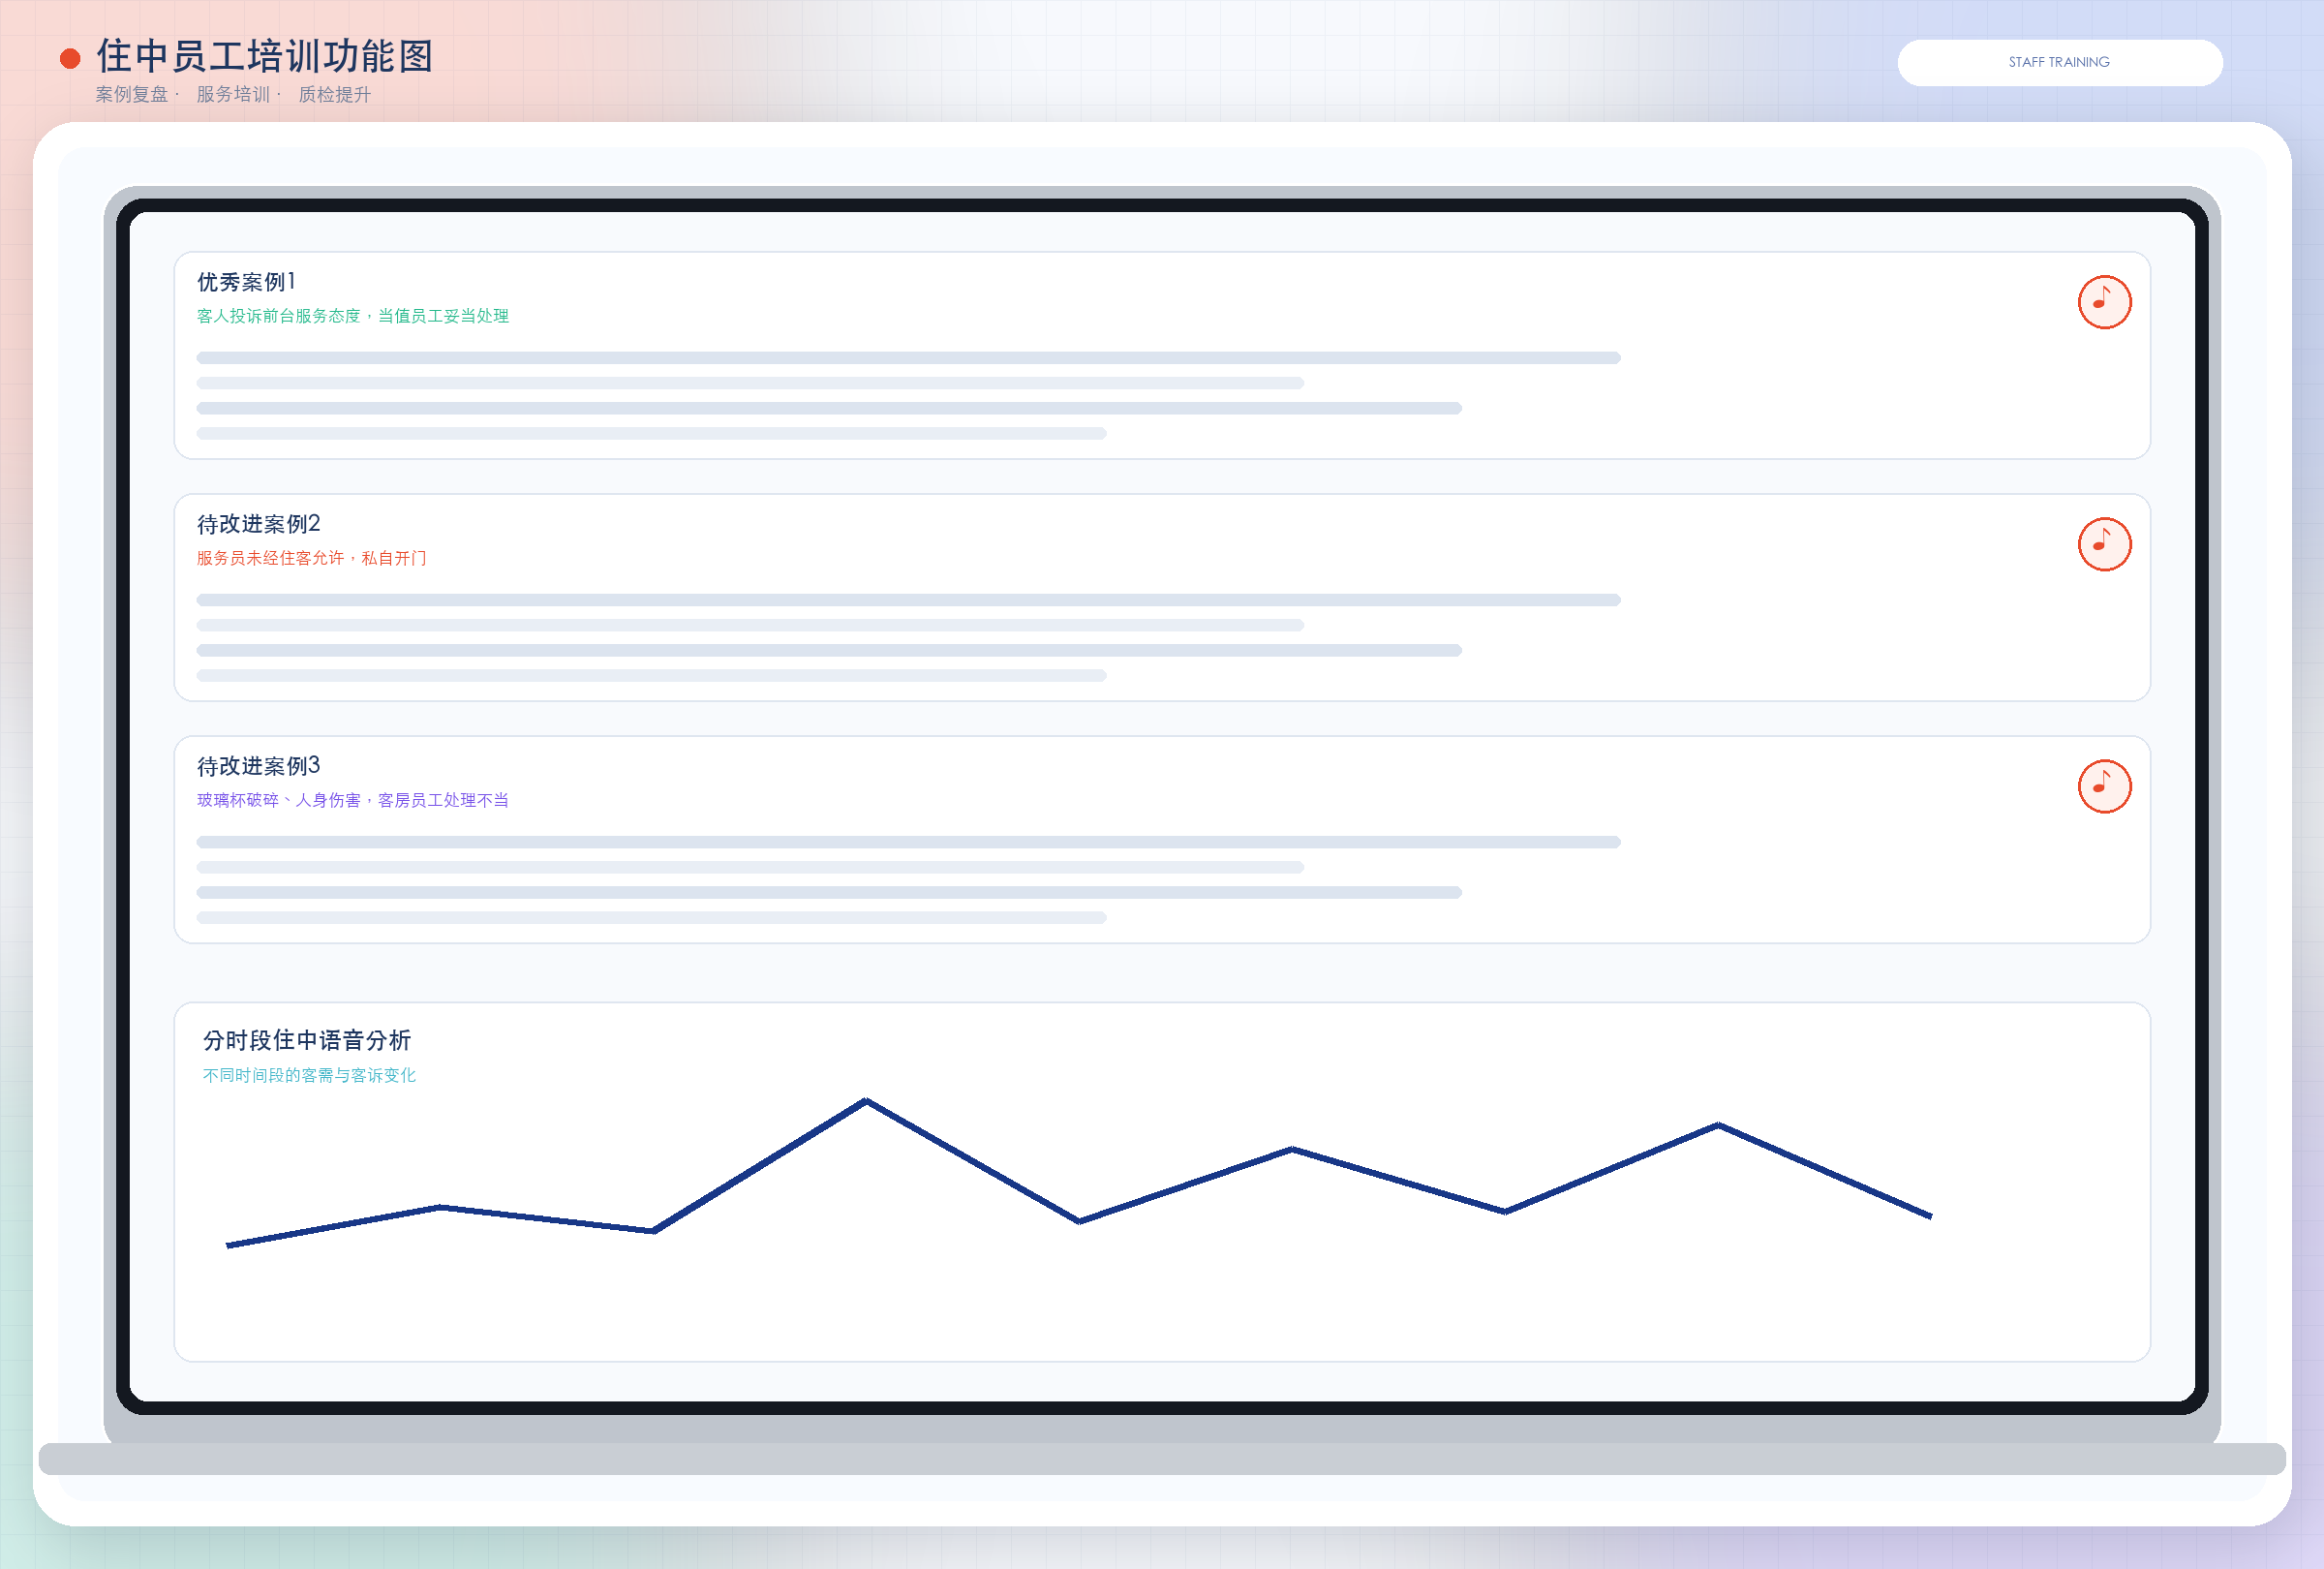Click the red dot beside page heading
2324x1569 pixels.
tap(70, 59)
